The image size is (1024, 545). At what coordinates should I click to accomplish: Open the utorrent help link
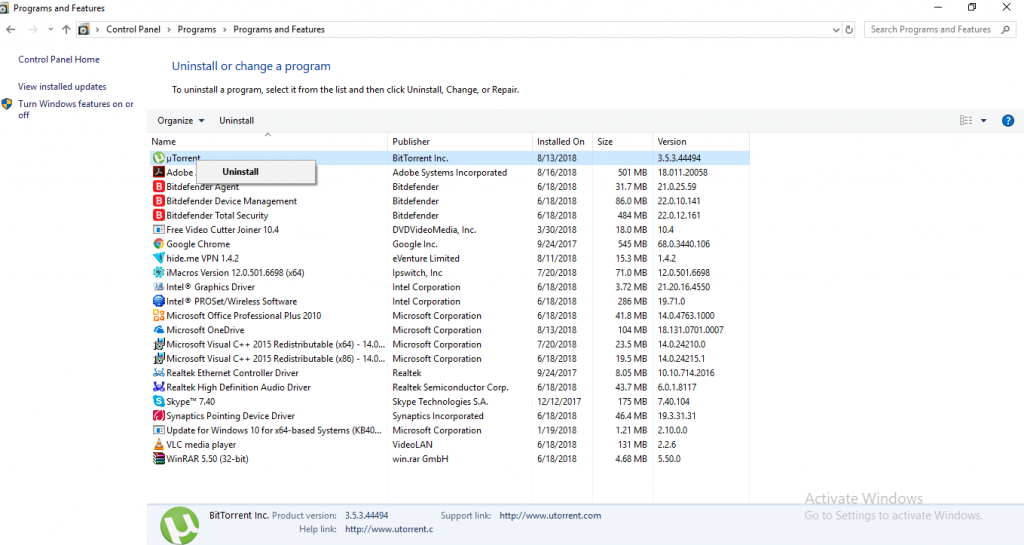[389, 529]
